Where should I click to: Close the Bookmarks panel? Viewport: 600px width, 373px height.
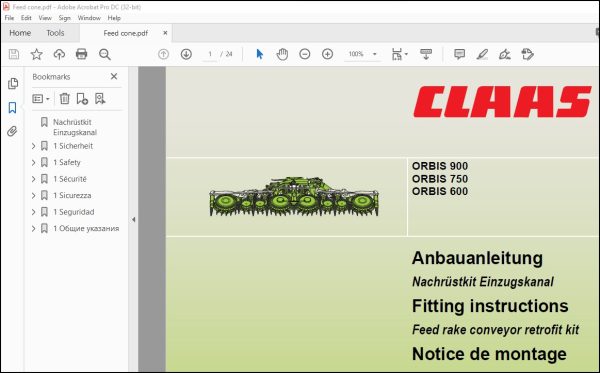point(114,77)
